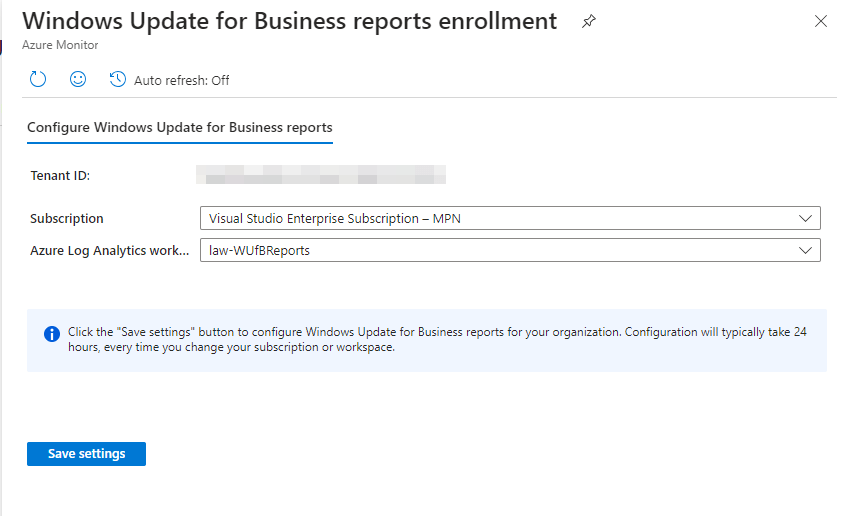Click the truncated 'Azure Log Analytics work...' label
The width and height of the screenshot is (852, 516).
point(110,250)
